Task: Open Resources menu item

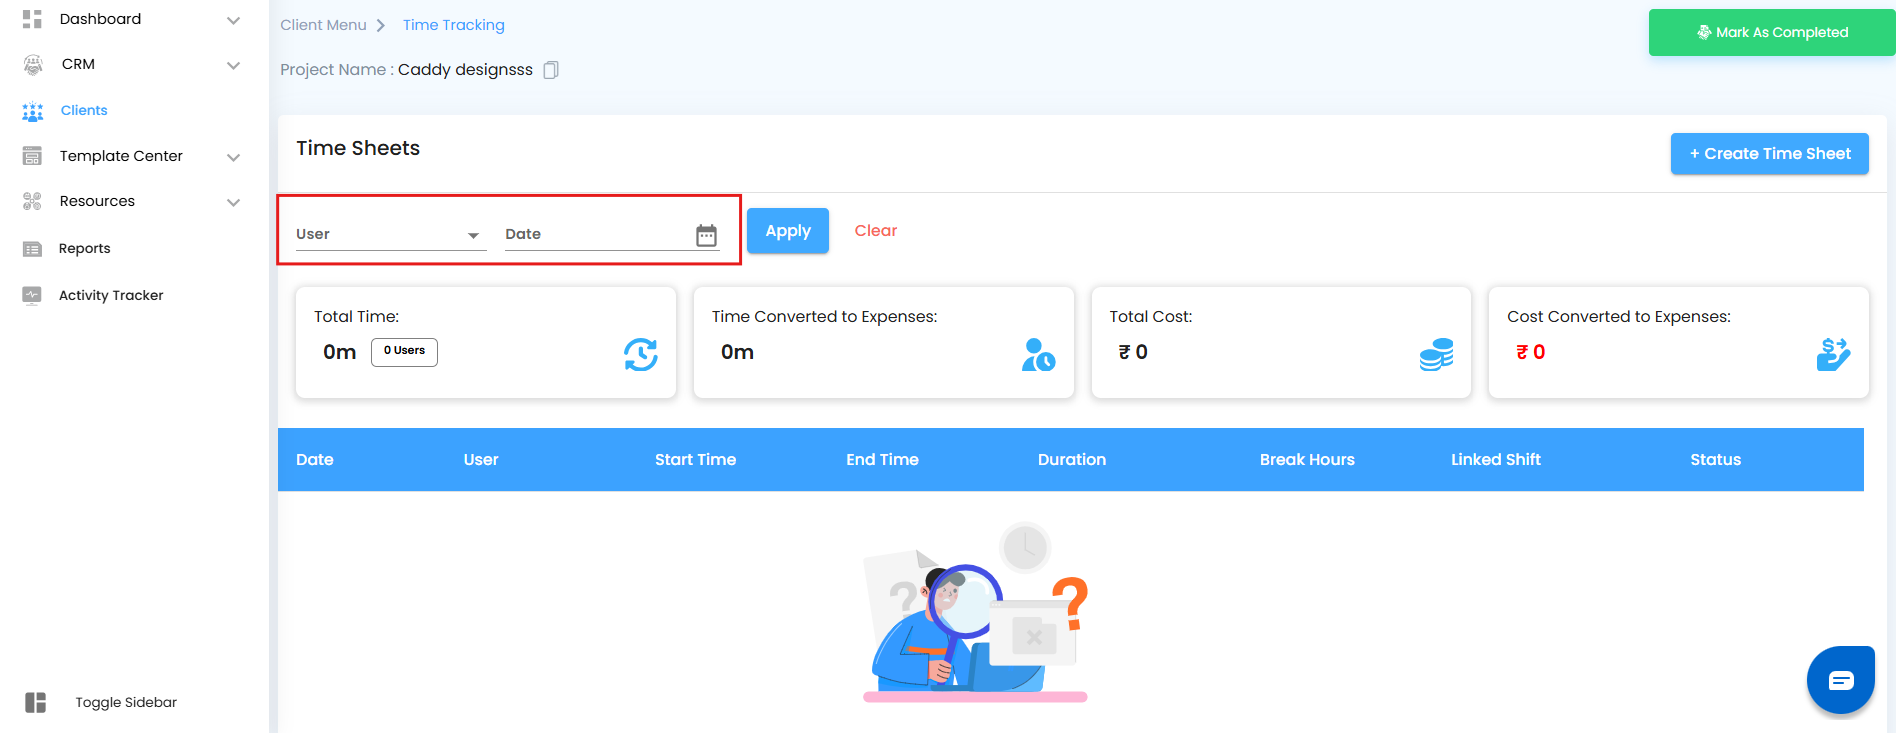Action: 97,201
